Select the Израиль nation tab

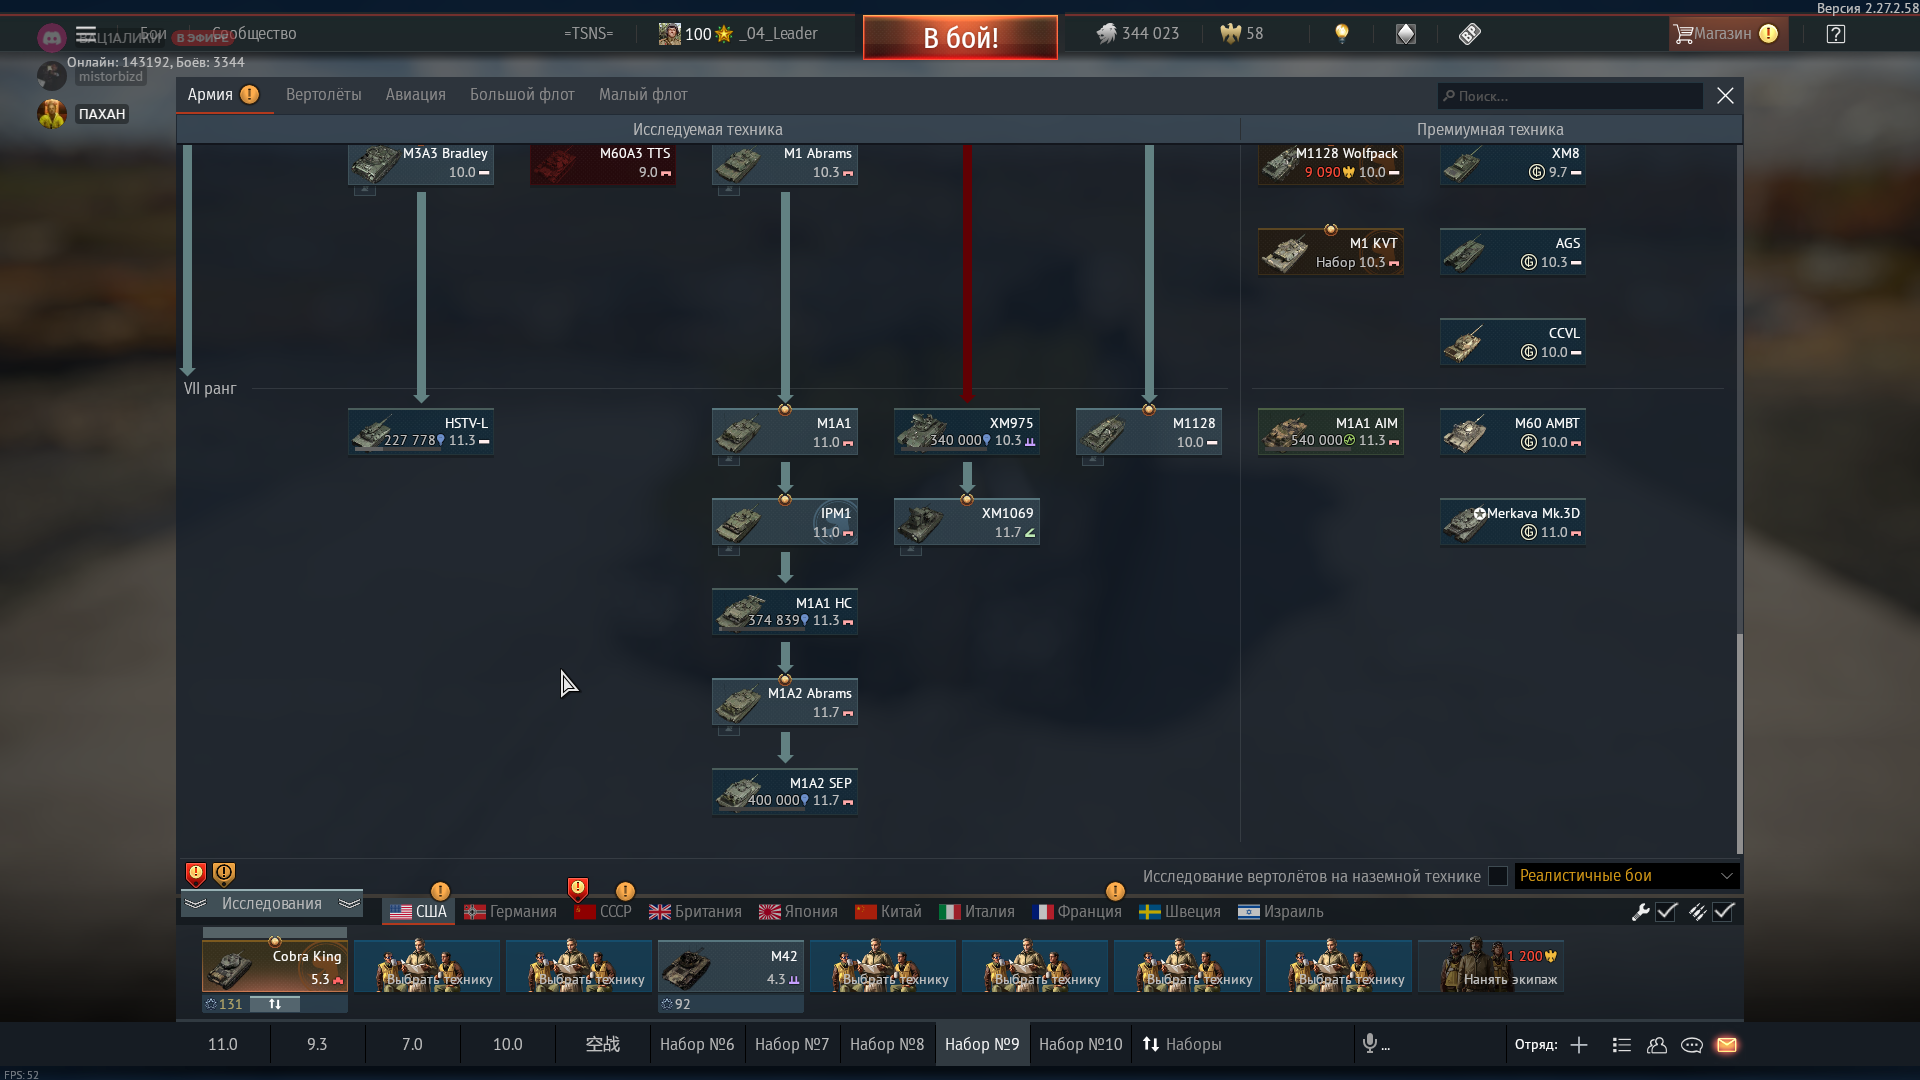[x=1281, y=911]
